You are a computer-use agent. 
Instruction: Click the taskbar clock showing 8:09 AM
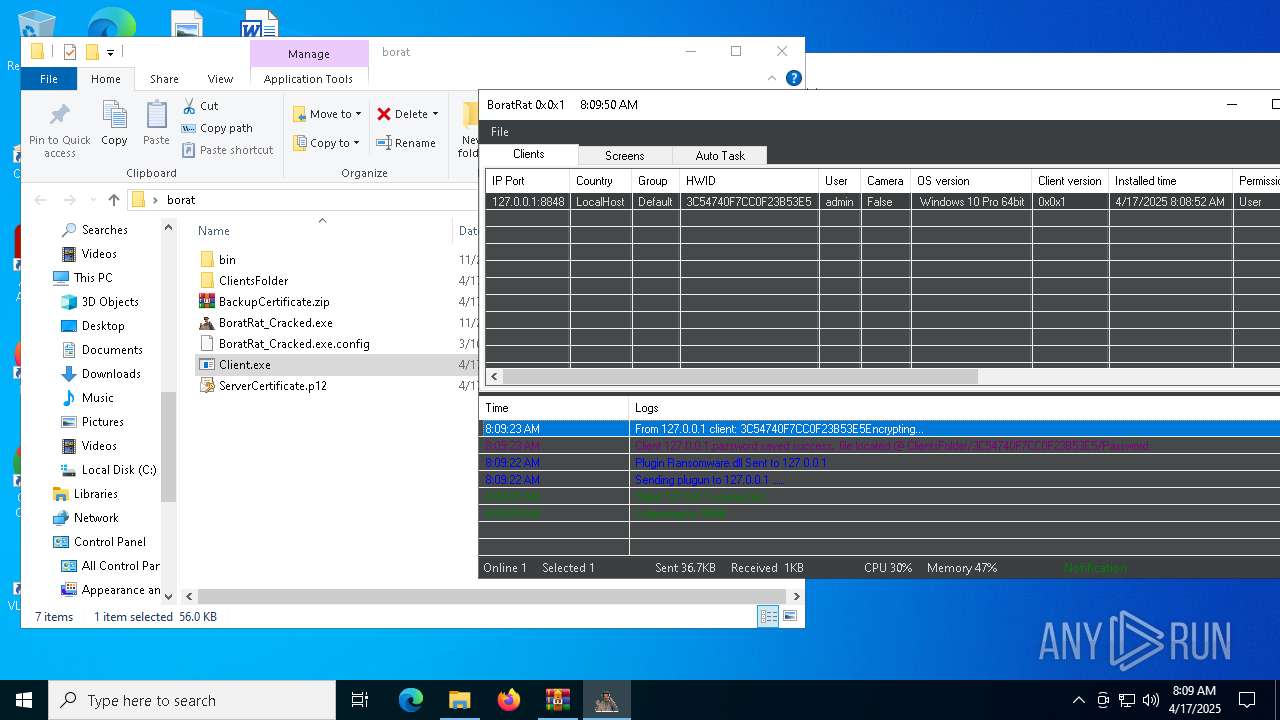click(x=1194, y=700)
